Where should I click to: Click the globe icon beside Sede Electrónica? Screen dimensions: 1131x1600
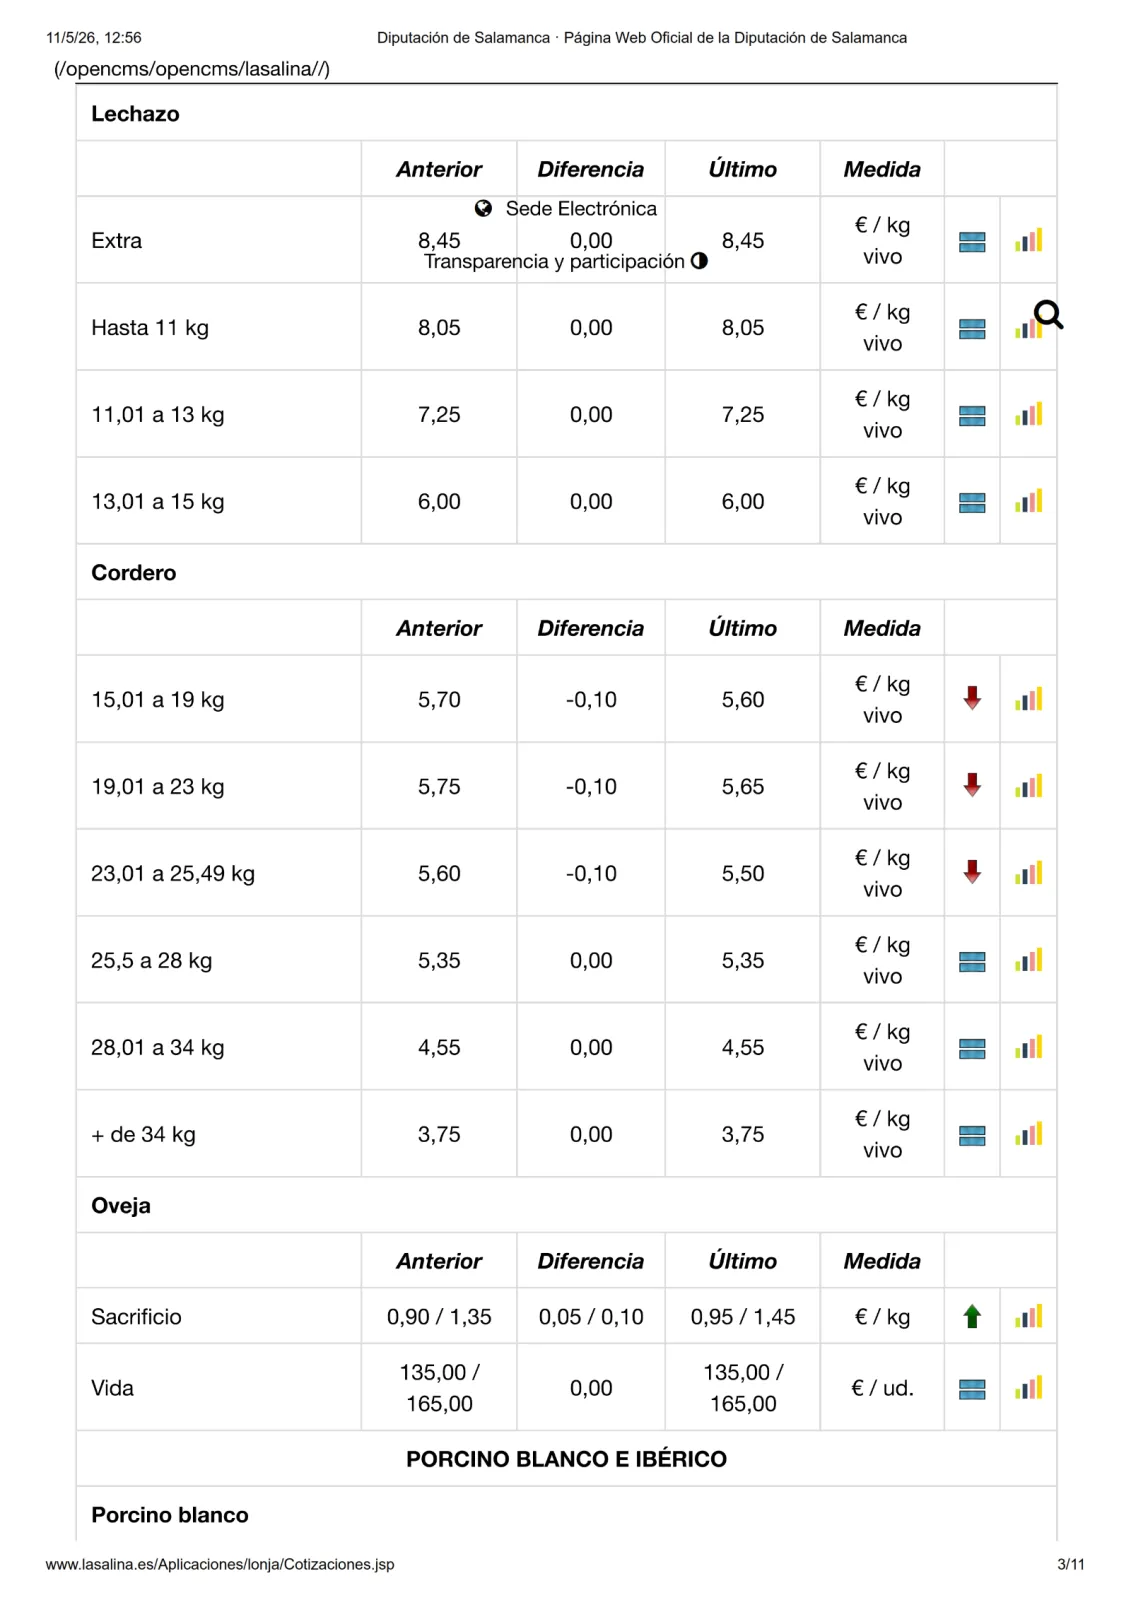pyautogui.click(x=484, y=208)
